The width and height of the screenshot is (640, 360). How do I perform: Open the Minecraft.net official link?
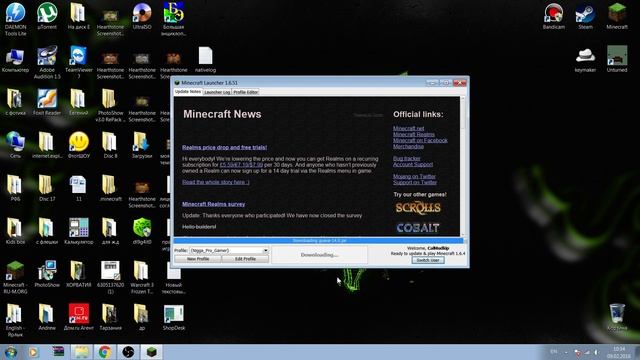click(408, 128)
